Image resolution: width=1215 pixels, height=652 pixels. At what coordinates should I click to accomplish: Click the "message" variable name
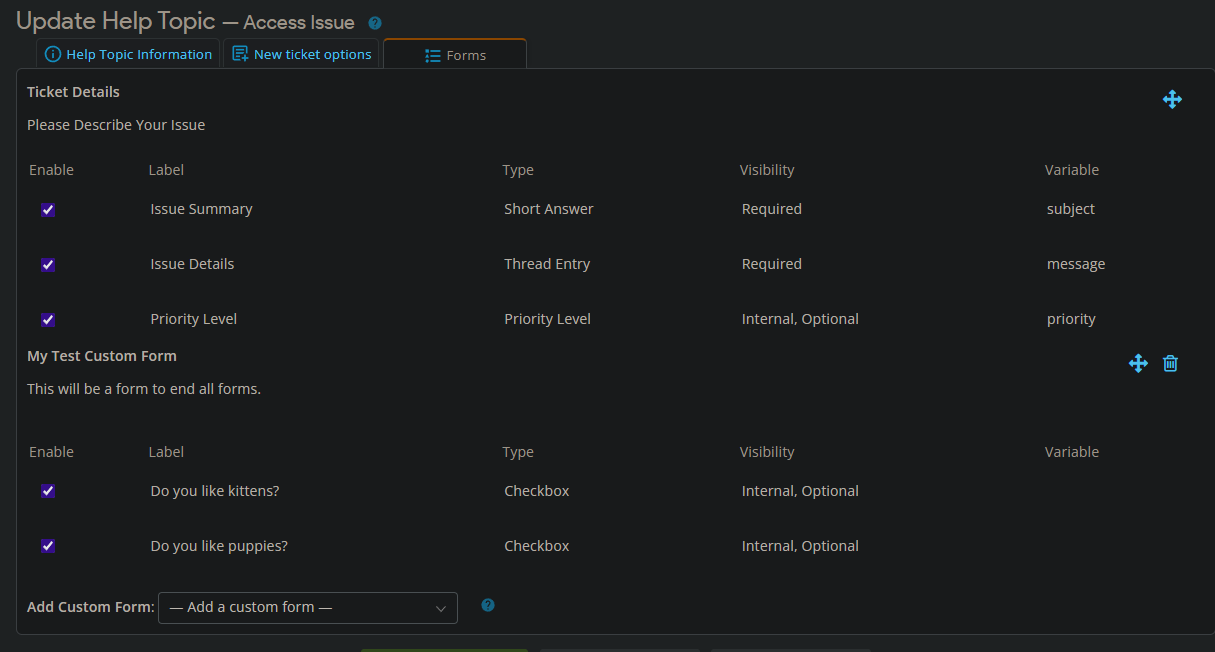(1075, 264)
